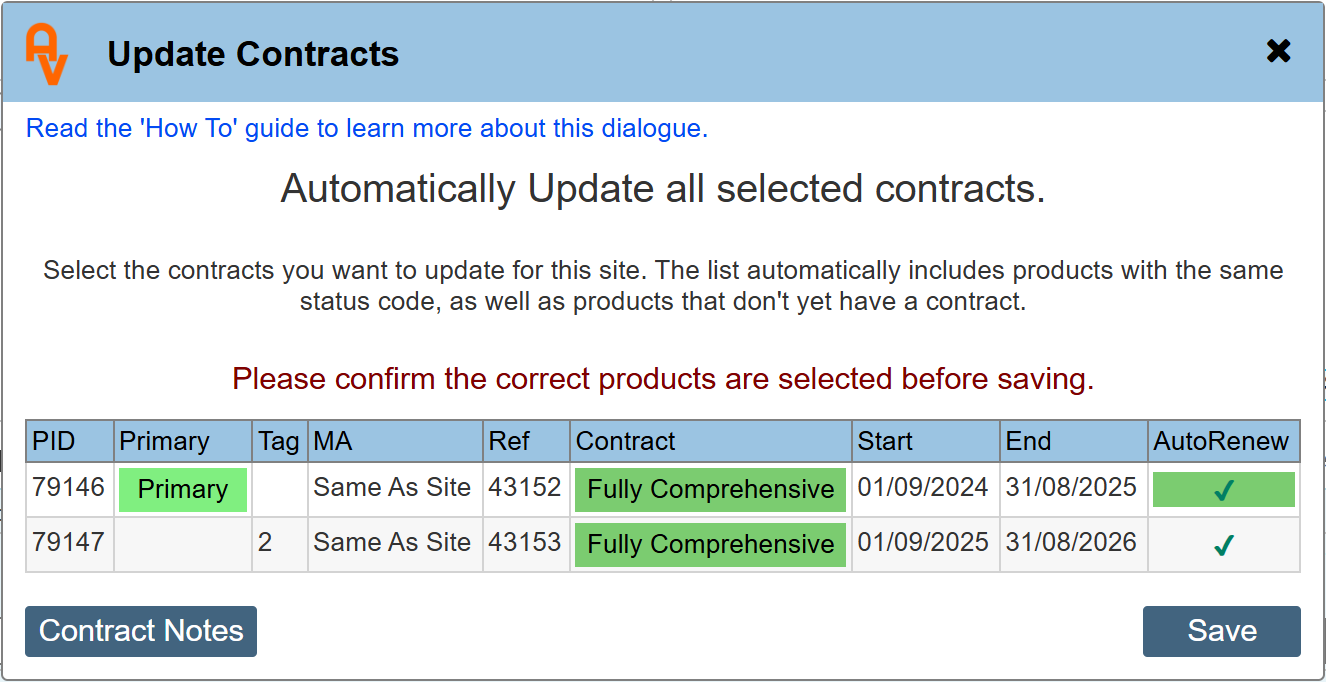Click the empty Primary cell for PID 79147
The height and width of the screenshot is (682, 1326).
click(x=182, y=545)
